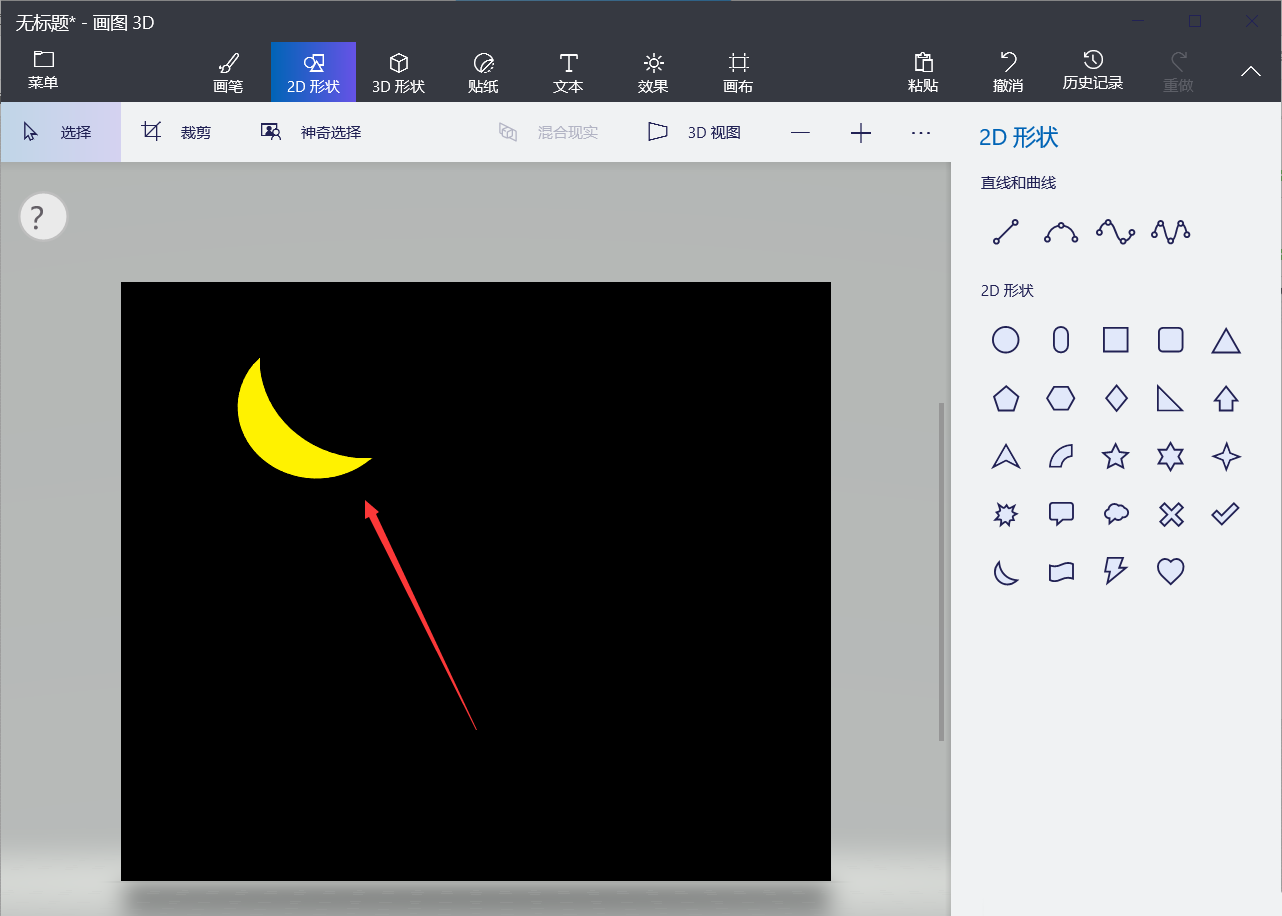The height and width of the screenshot is (916, 1282).
Task: Pick the circle shape
Action: coord(1006,340)
